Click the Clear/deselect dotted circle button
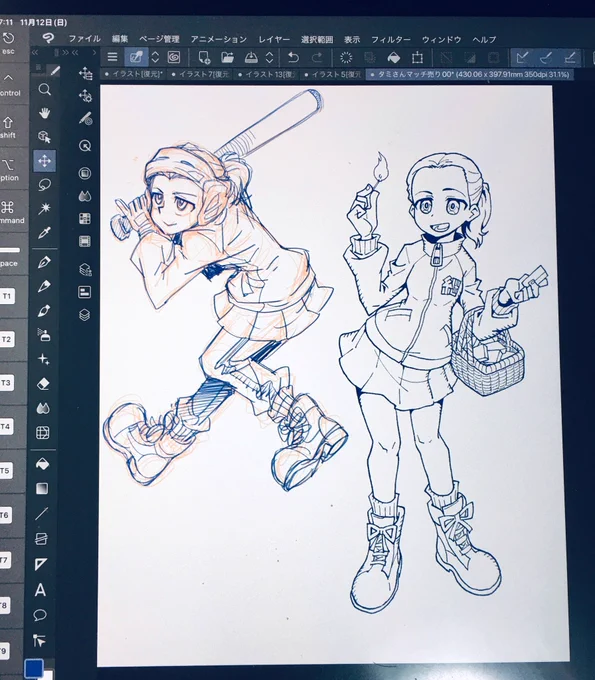 (346, 57)
